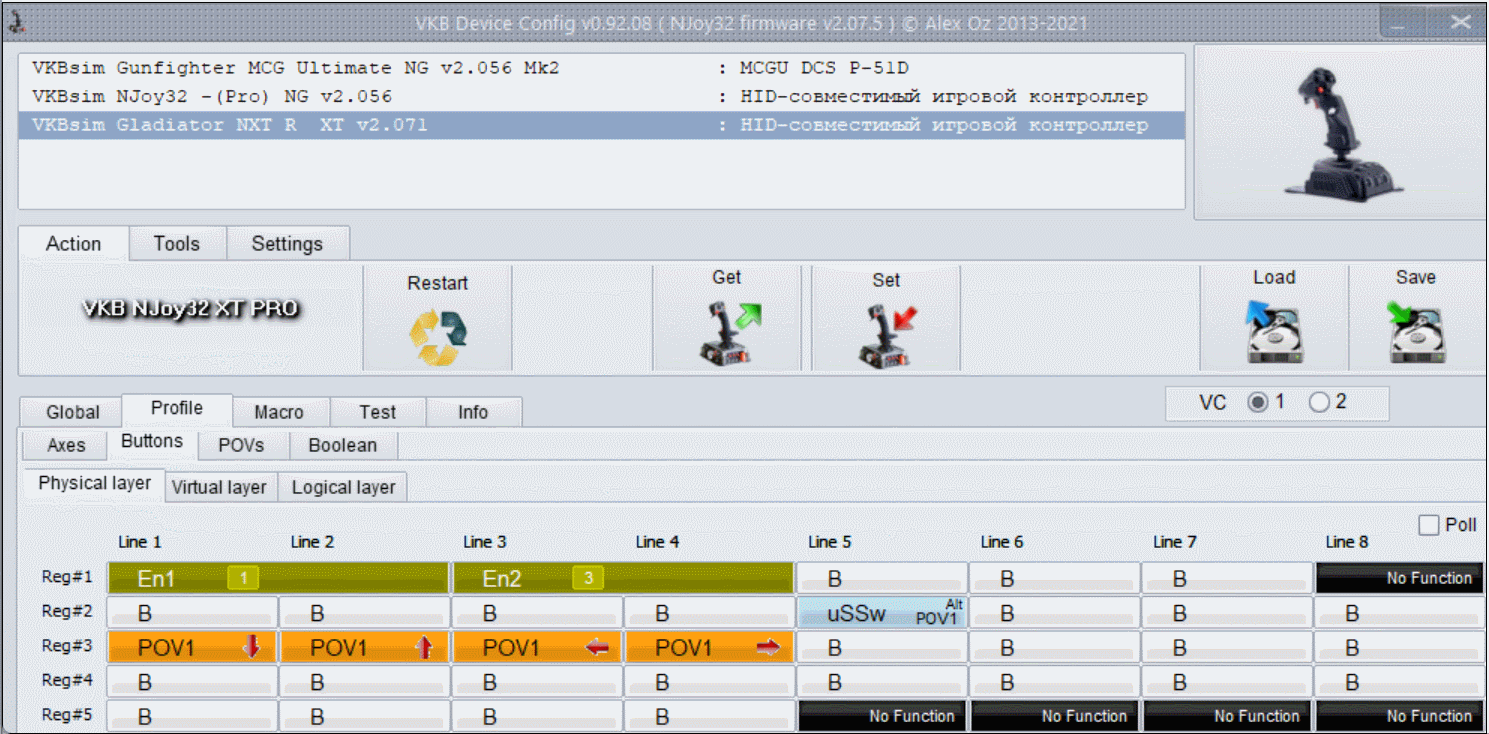Select the POV1 left-arrow button cell

538,648
